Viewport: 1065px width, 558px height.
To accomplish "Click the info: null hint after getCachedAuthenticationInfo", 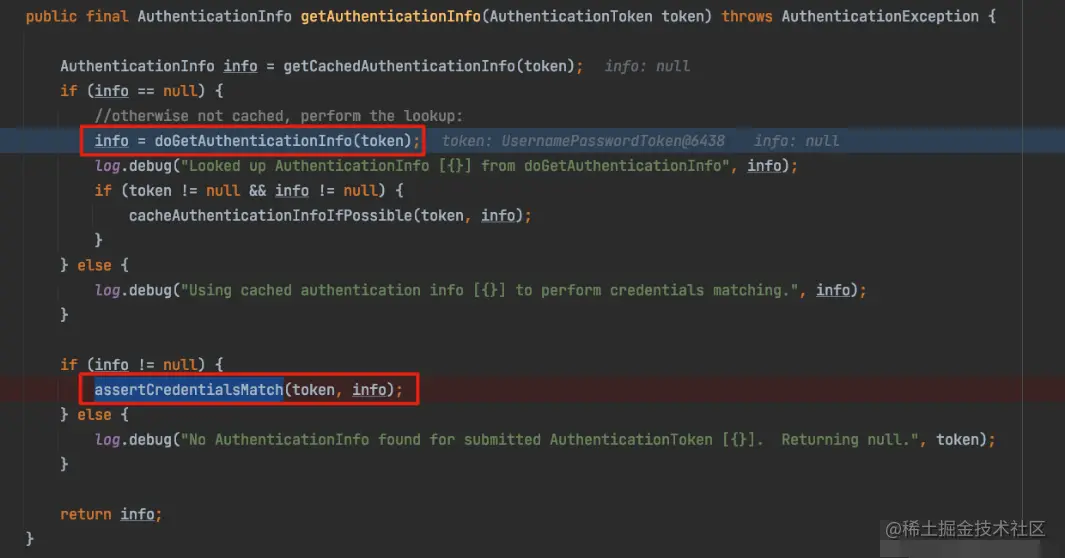I will [647, 66].
